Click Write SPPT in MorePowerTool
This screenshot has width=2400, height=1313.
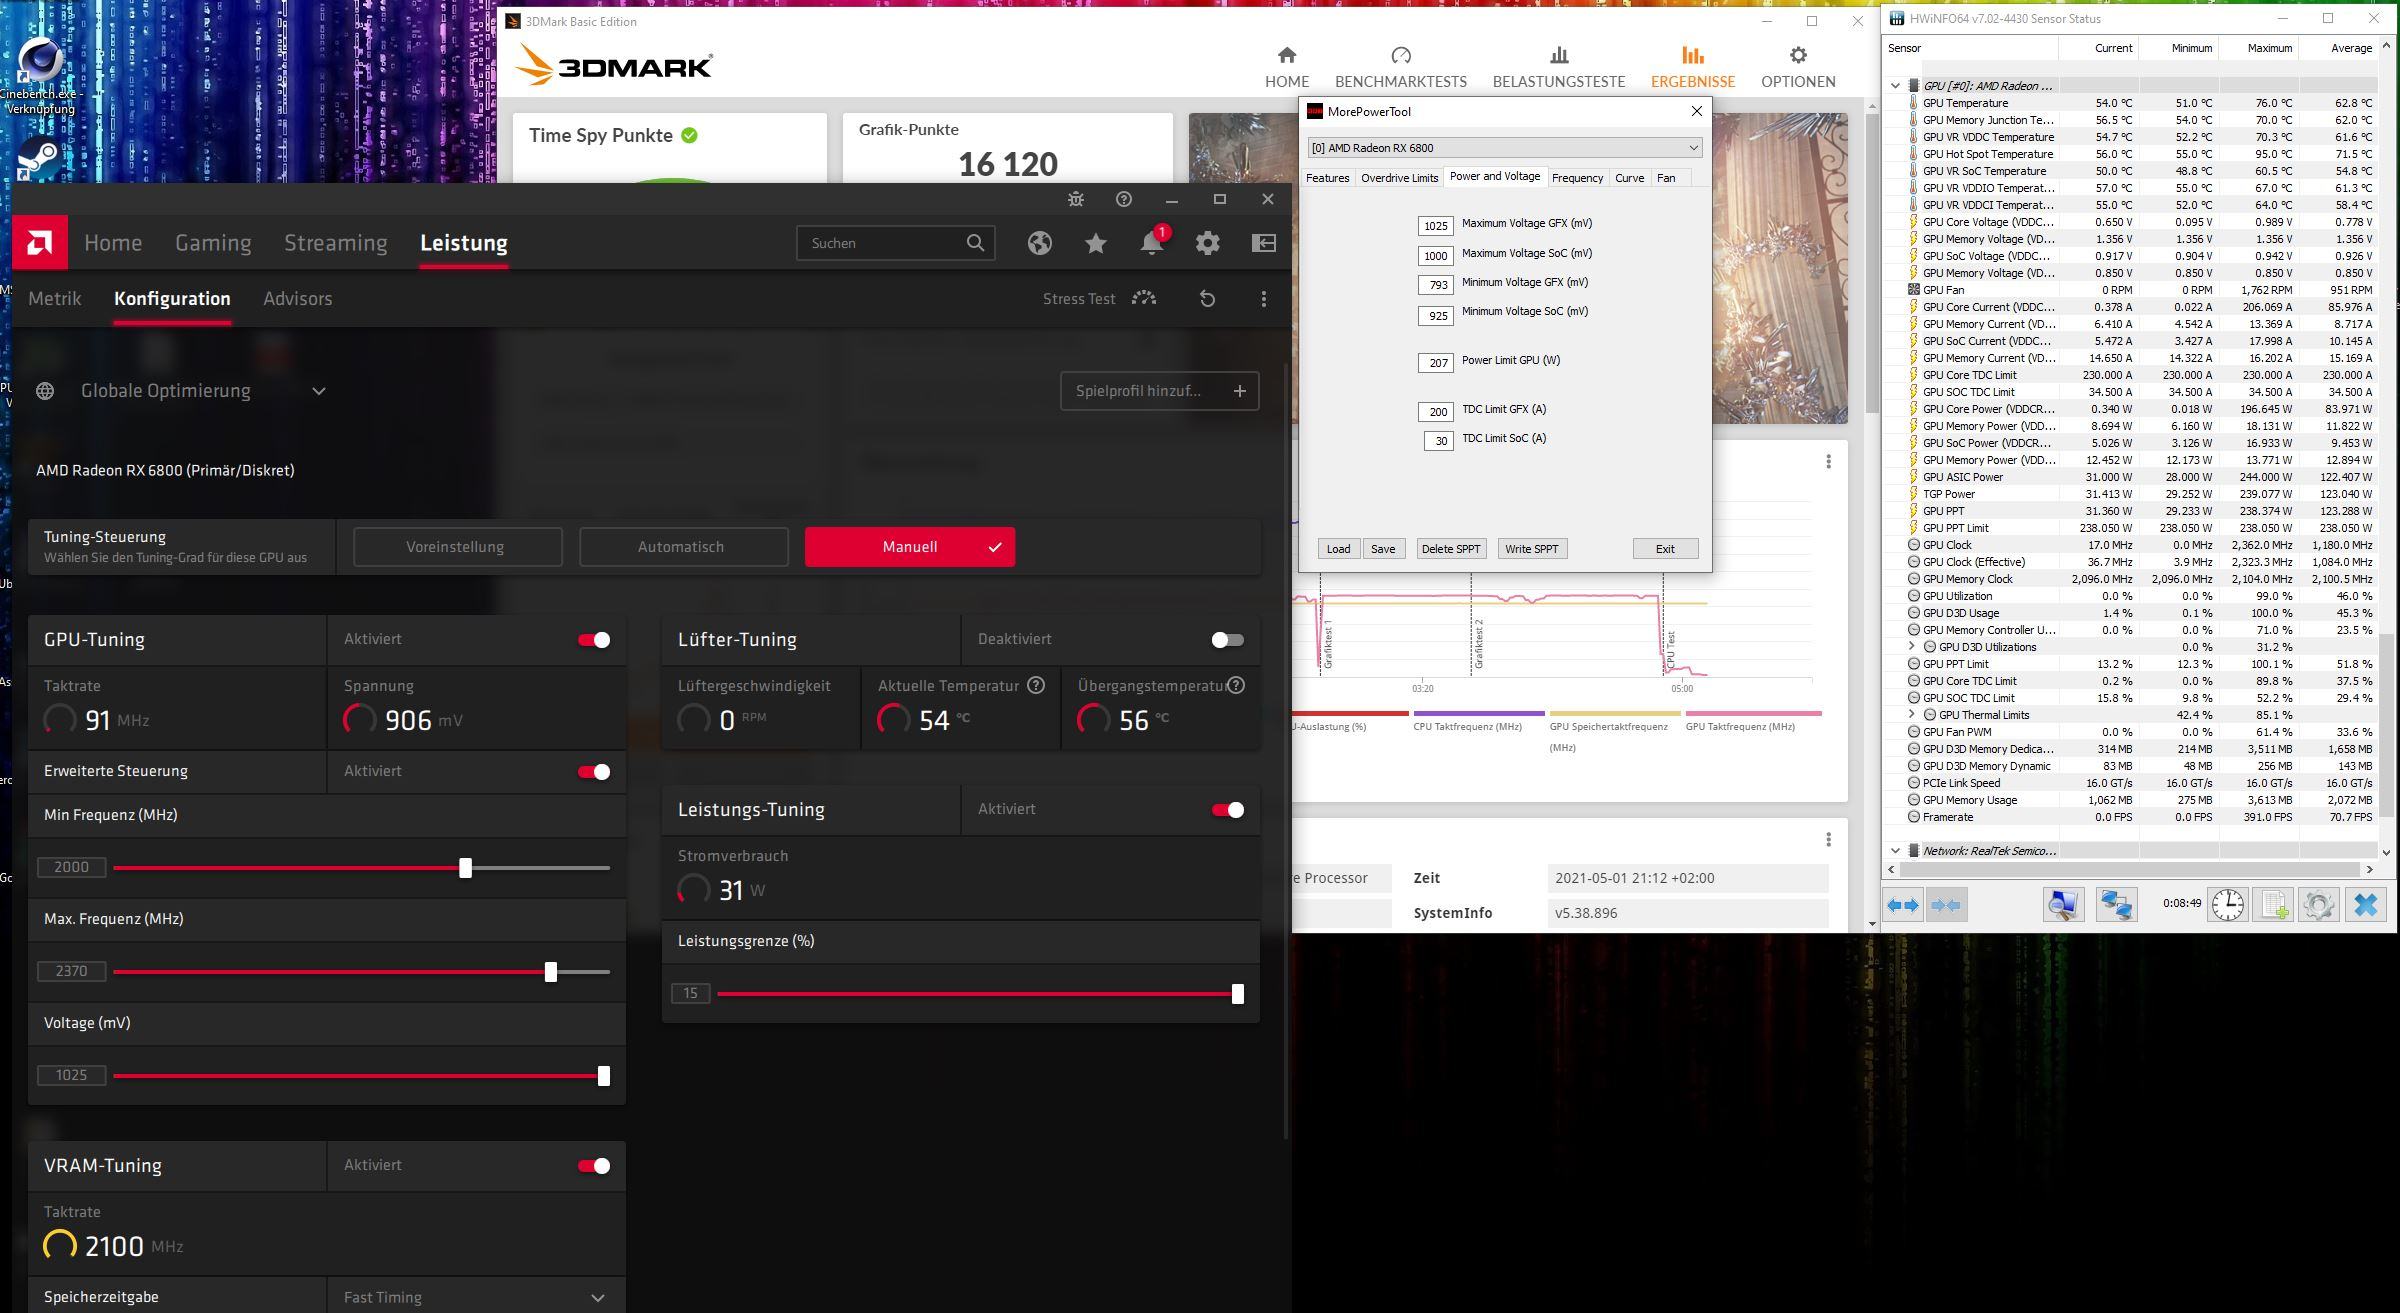click(x=1531, y=549)
